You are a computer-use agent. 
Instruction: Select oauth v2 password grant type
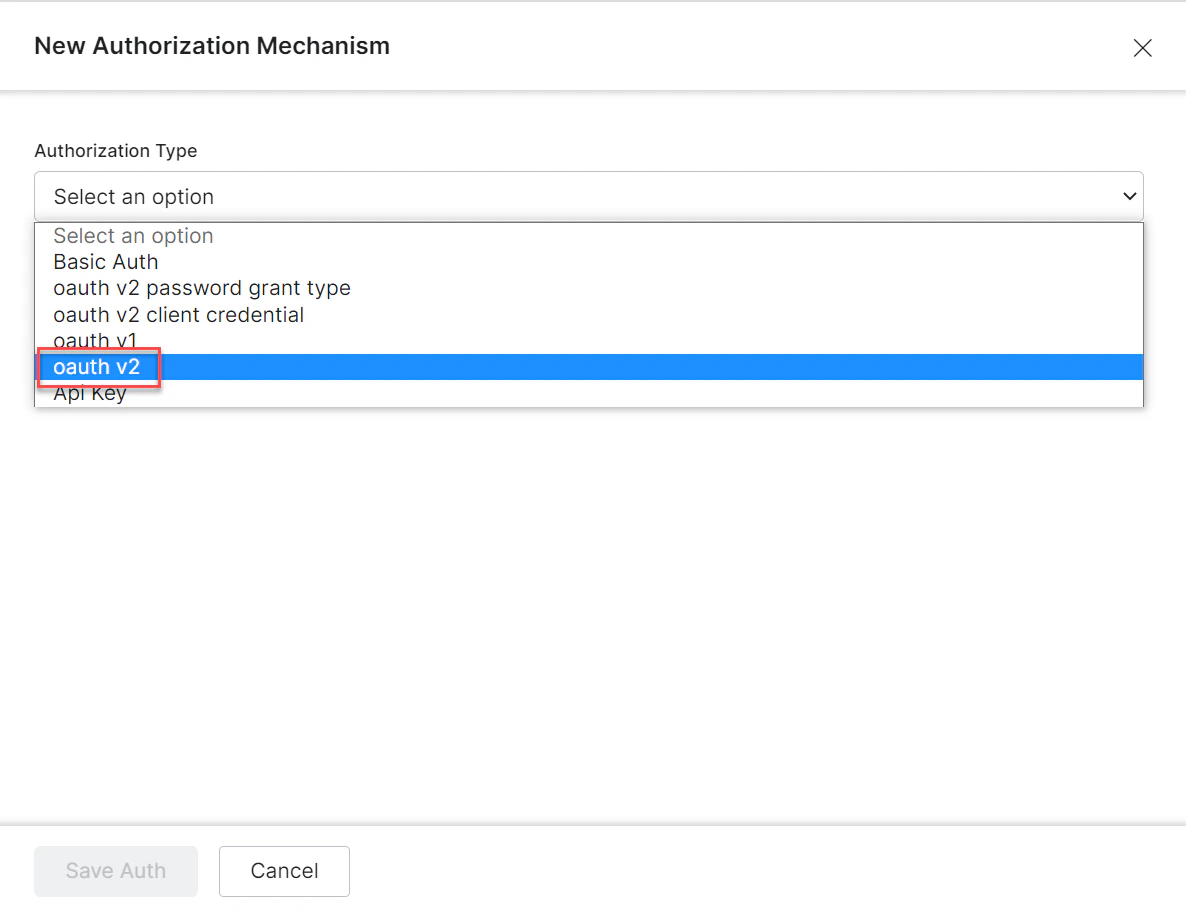[201, 288]
